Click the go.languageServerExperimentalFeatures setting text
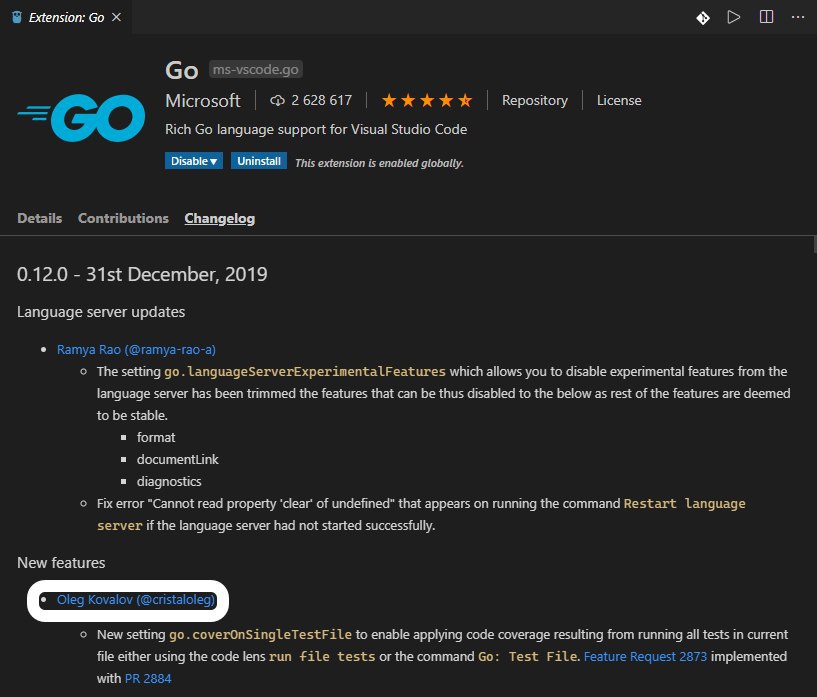The height and width of the screenshot is (697, 817). 305,371
